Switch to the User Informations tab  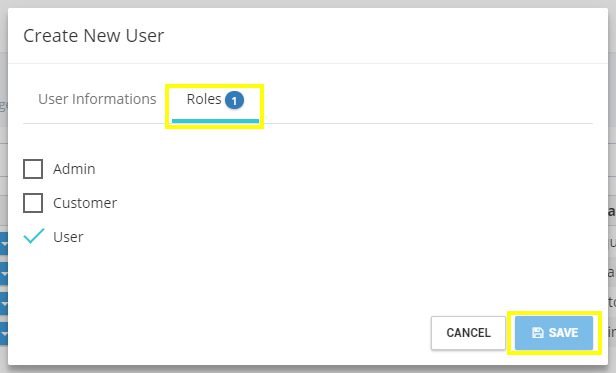coord(97,99)
